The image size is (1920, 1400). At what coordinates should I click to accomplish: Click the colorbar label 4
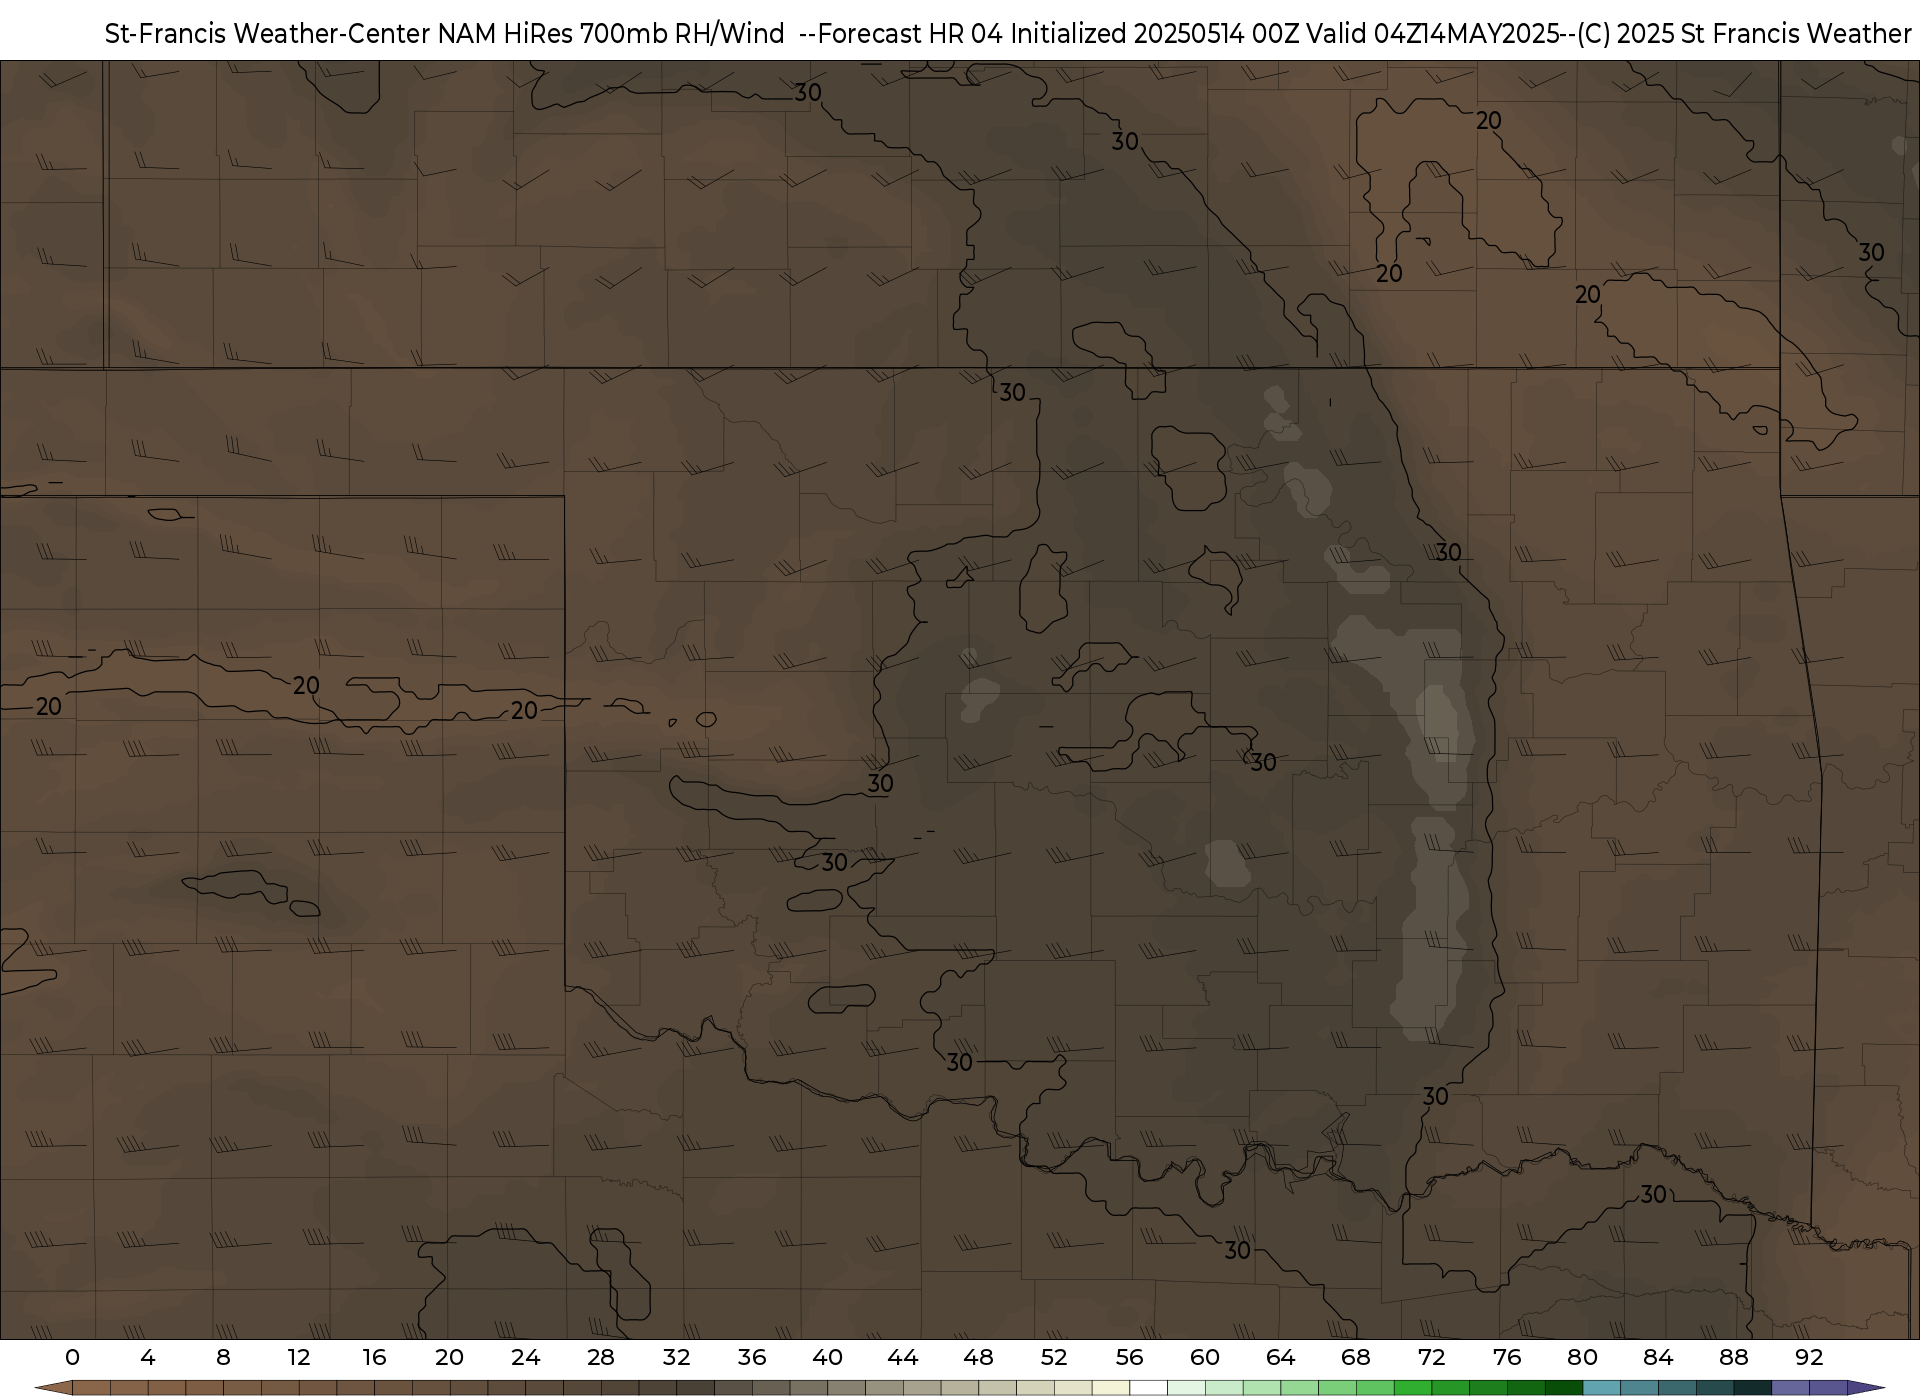148,1357
